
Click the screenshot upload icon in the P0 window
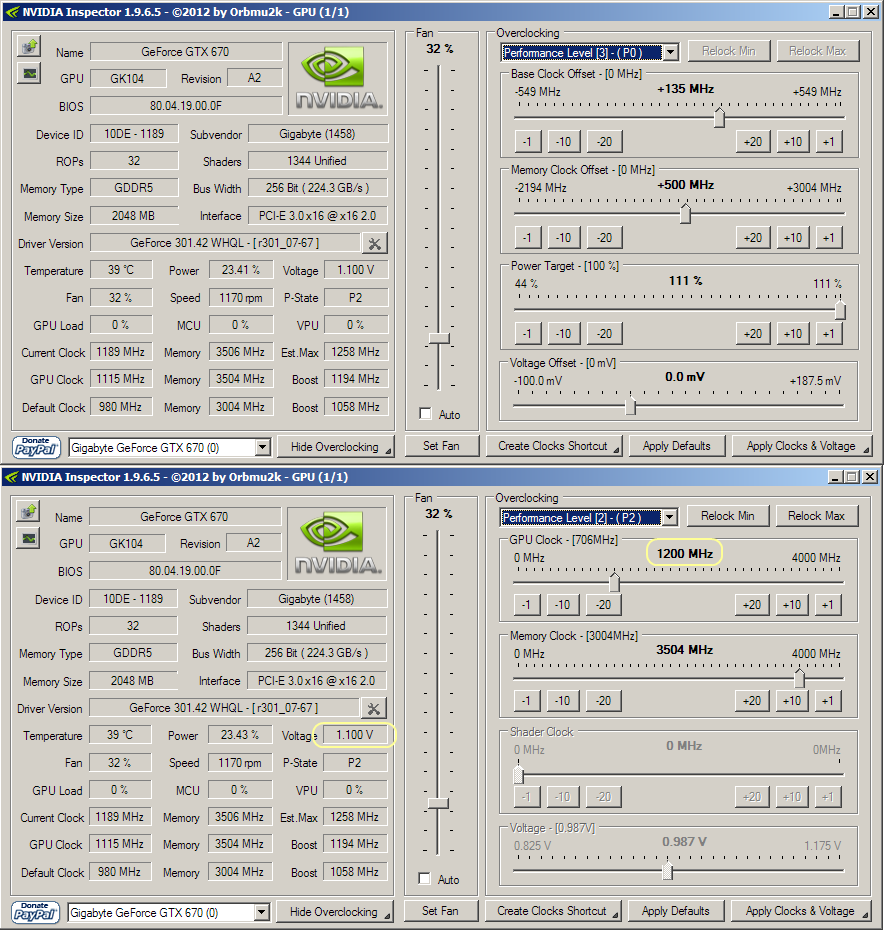[29, 47]
